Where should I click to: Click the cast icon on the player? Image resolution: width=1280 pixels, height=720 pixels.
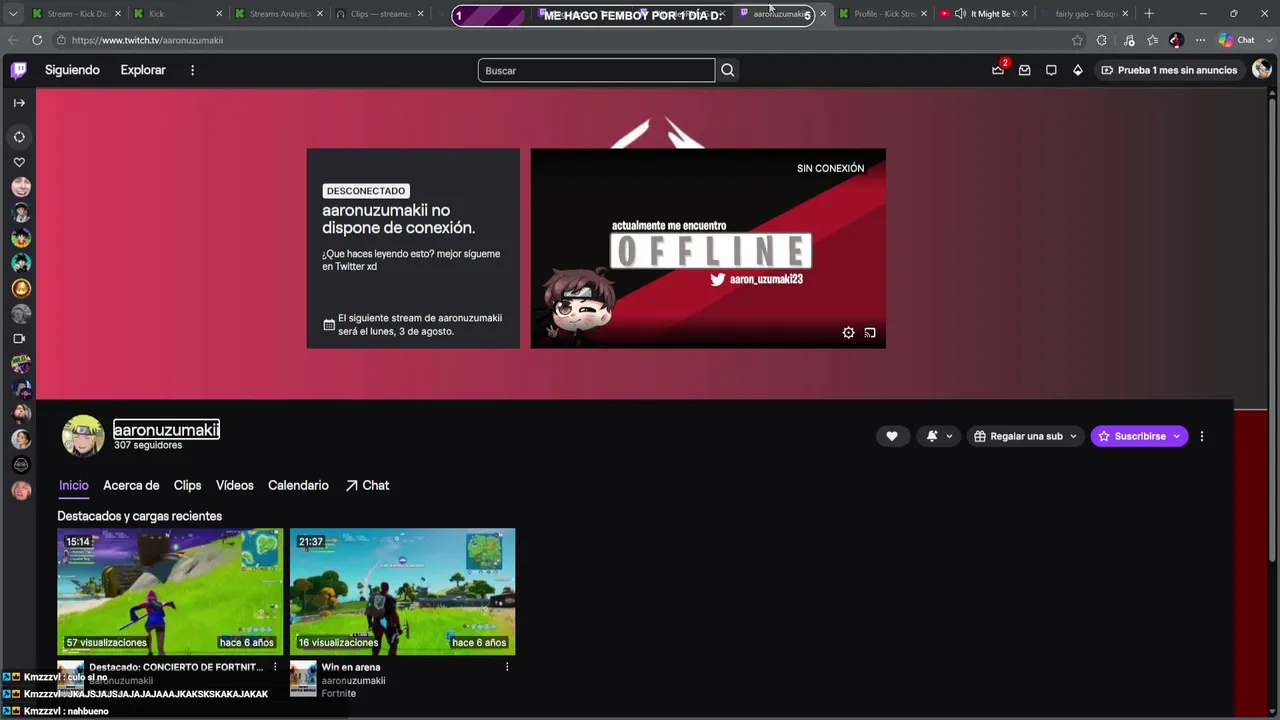[870, 333]
